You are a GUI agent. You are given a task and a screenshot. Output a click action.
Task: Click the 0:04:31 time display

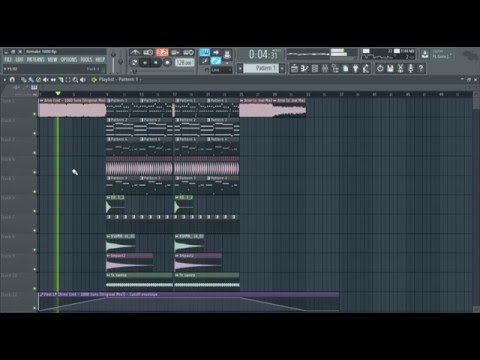[263, 54]
